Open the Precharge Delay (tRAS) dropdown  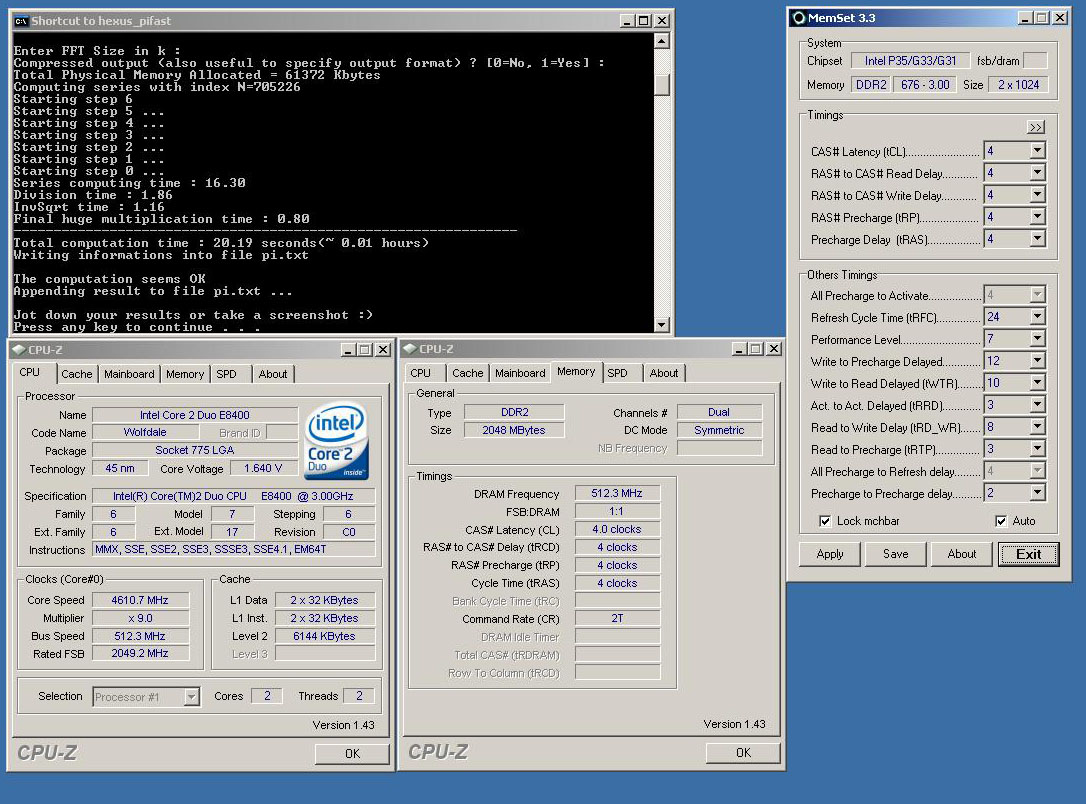1037,239
